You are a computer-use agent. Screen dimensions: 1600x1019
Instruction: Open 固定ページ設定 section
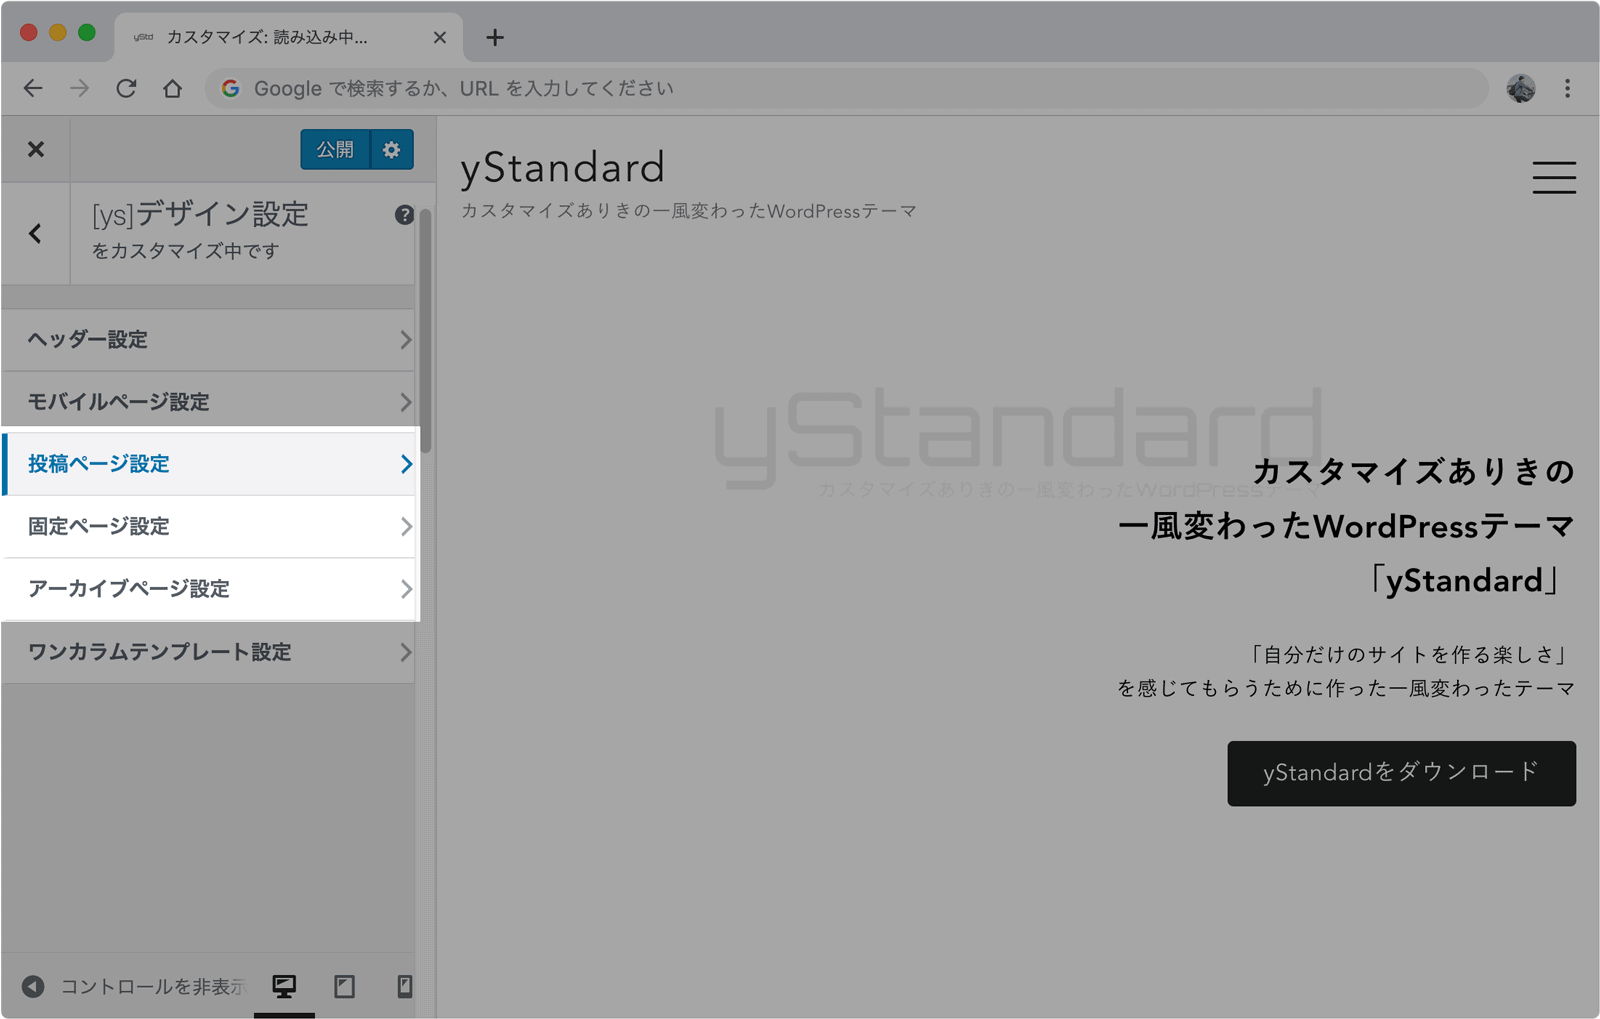tap(208, 526)
